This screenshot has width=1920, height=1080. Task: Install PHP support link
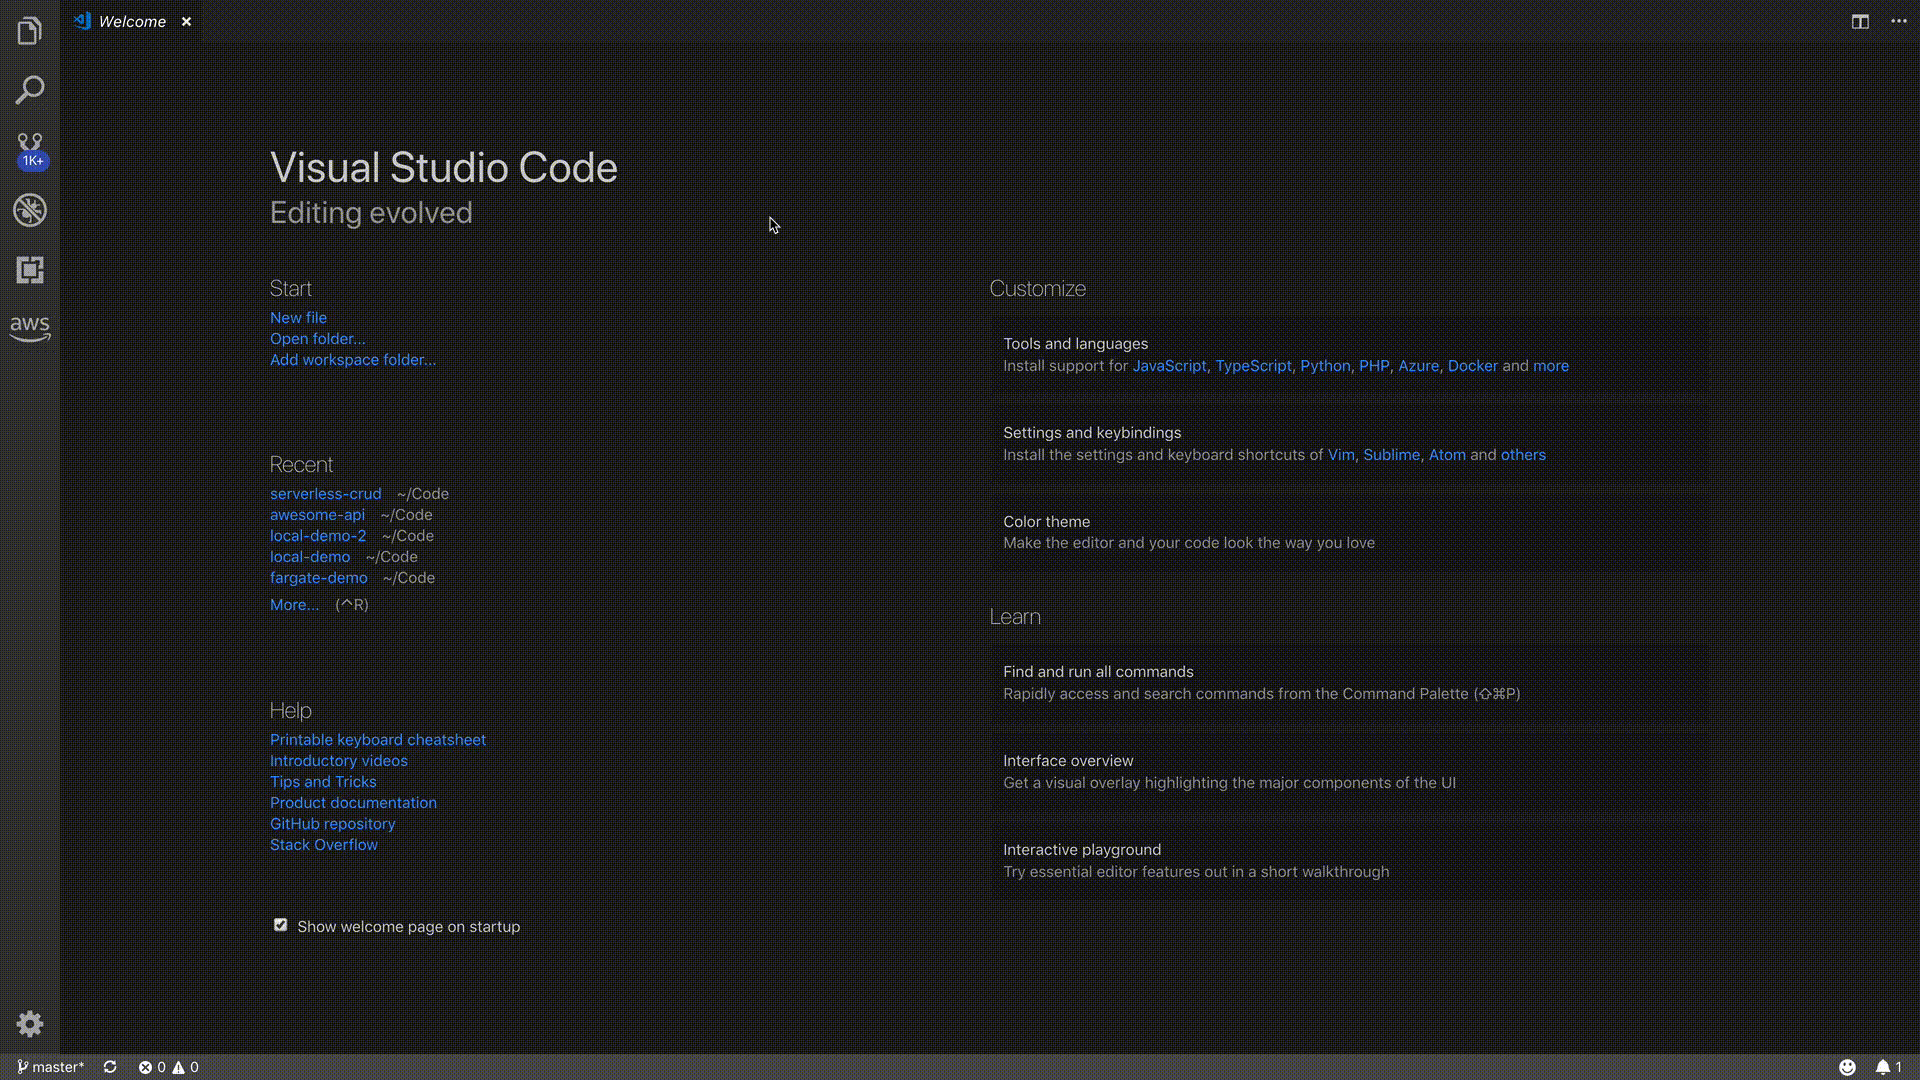pyautogui.click(x=1374, y=365)
